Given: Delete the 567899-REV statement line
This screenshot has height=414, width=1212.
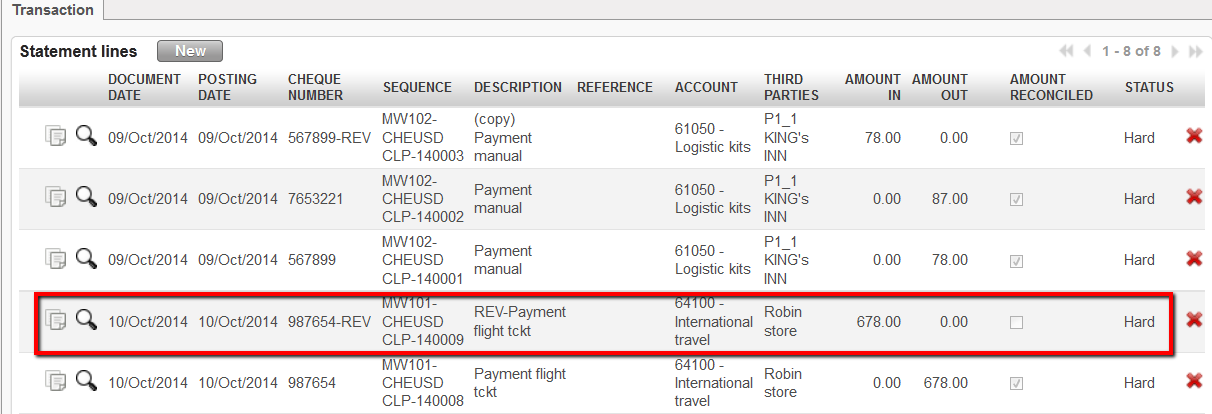Looking at the screenshot, I should (1193, 136).
